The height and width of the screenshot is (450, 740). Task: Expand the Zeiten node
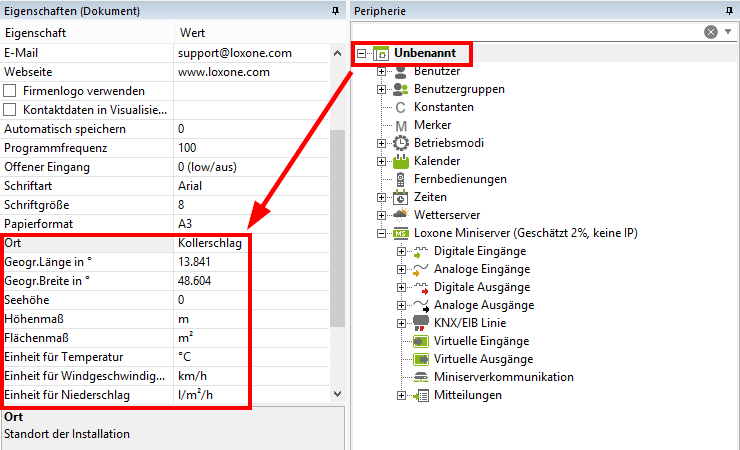coord(381,197)
